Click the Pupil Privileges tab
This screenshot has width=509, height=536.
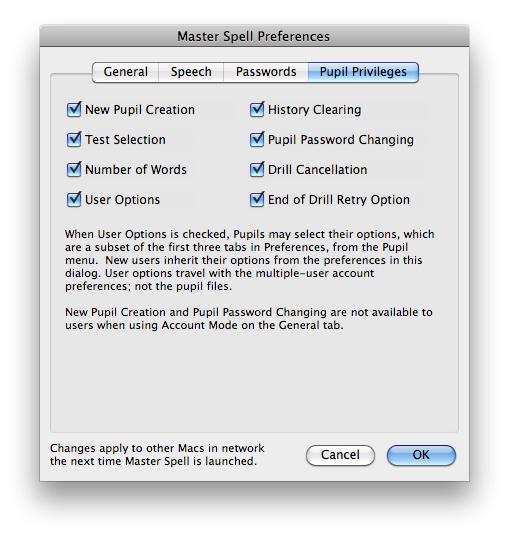click(363, 72)
